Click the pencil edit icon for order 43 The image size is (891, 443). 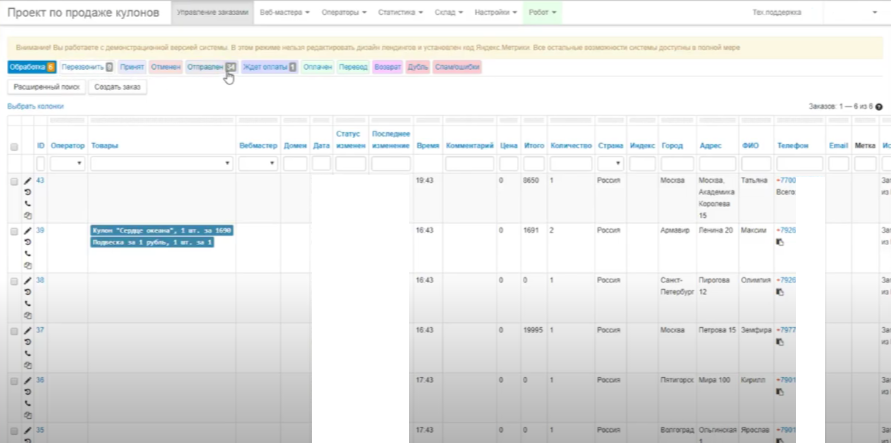point(28,181)
